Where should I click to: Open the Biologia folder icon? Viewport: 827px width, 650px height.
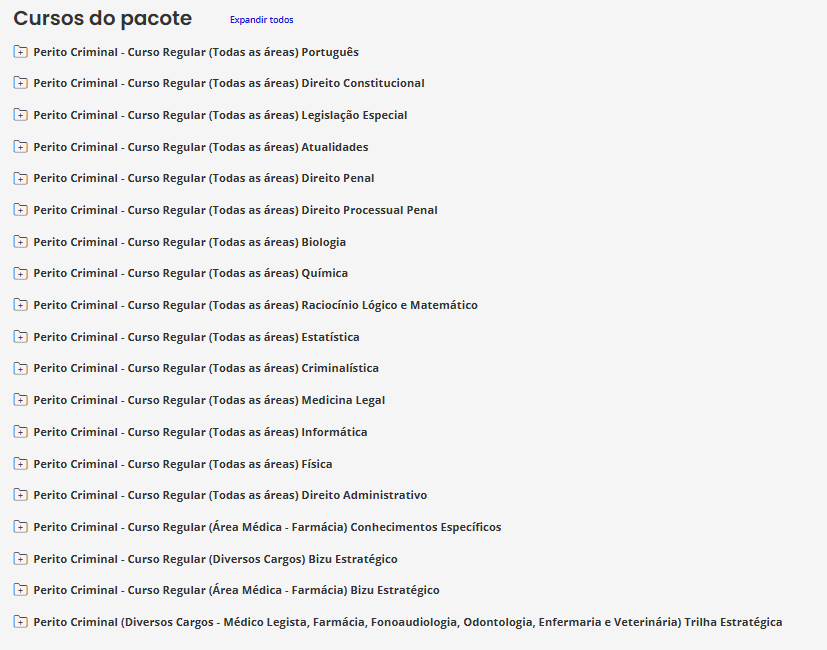tap(20, 242)
